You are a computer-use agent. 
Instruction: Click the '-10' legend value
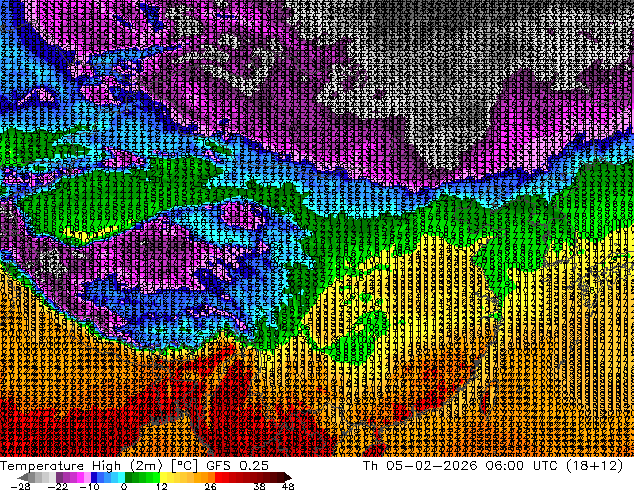click(89, 486)
